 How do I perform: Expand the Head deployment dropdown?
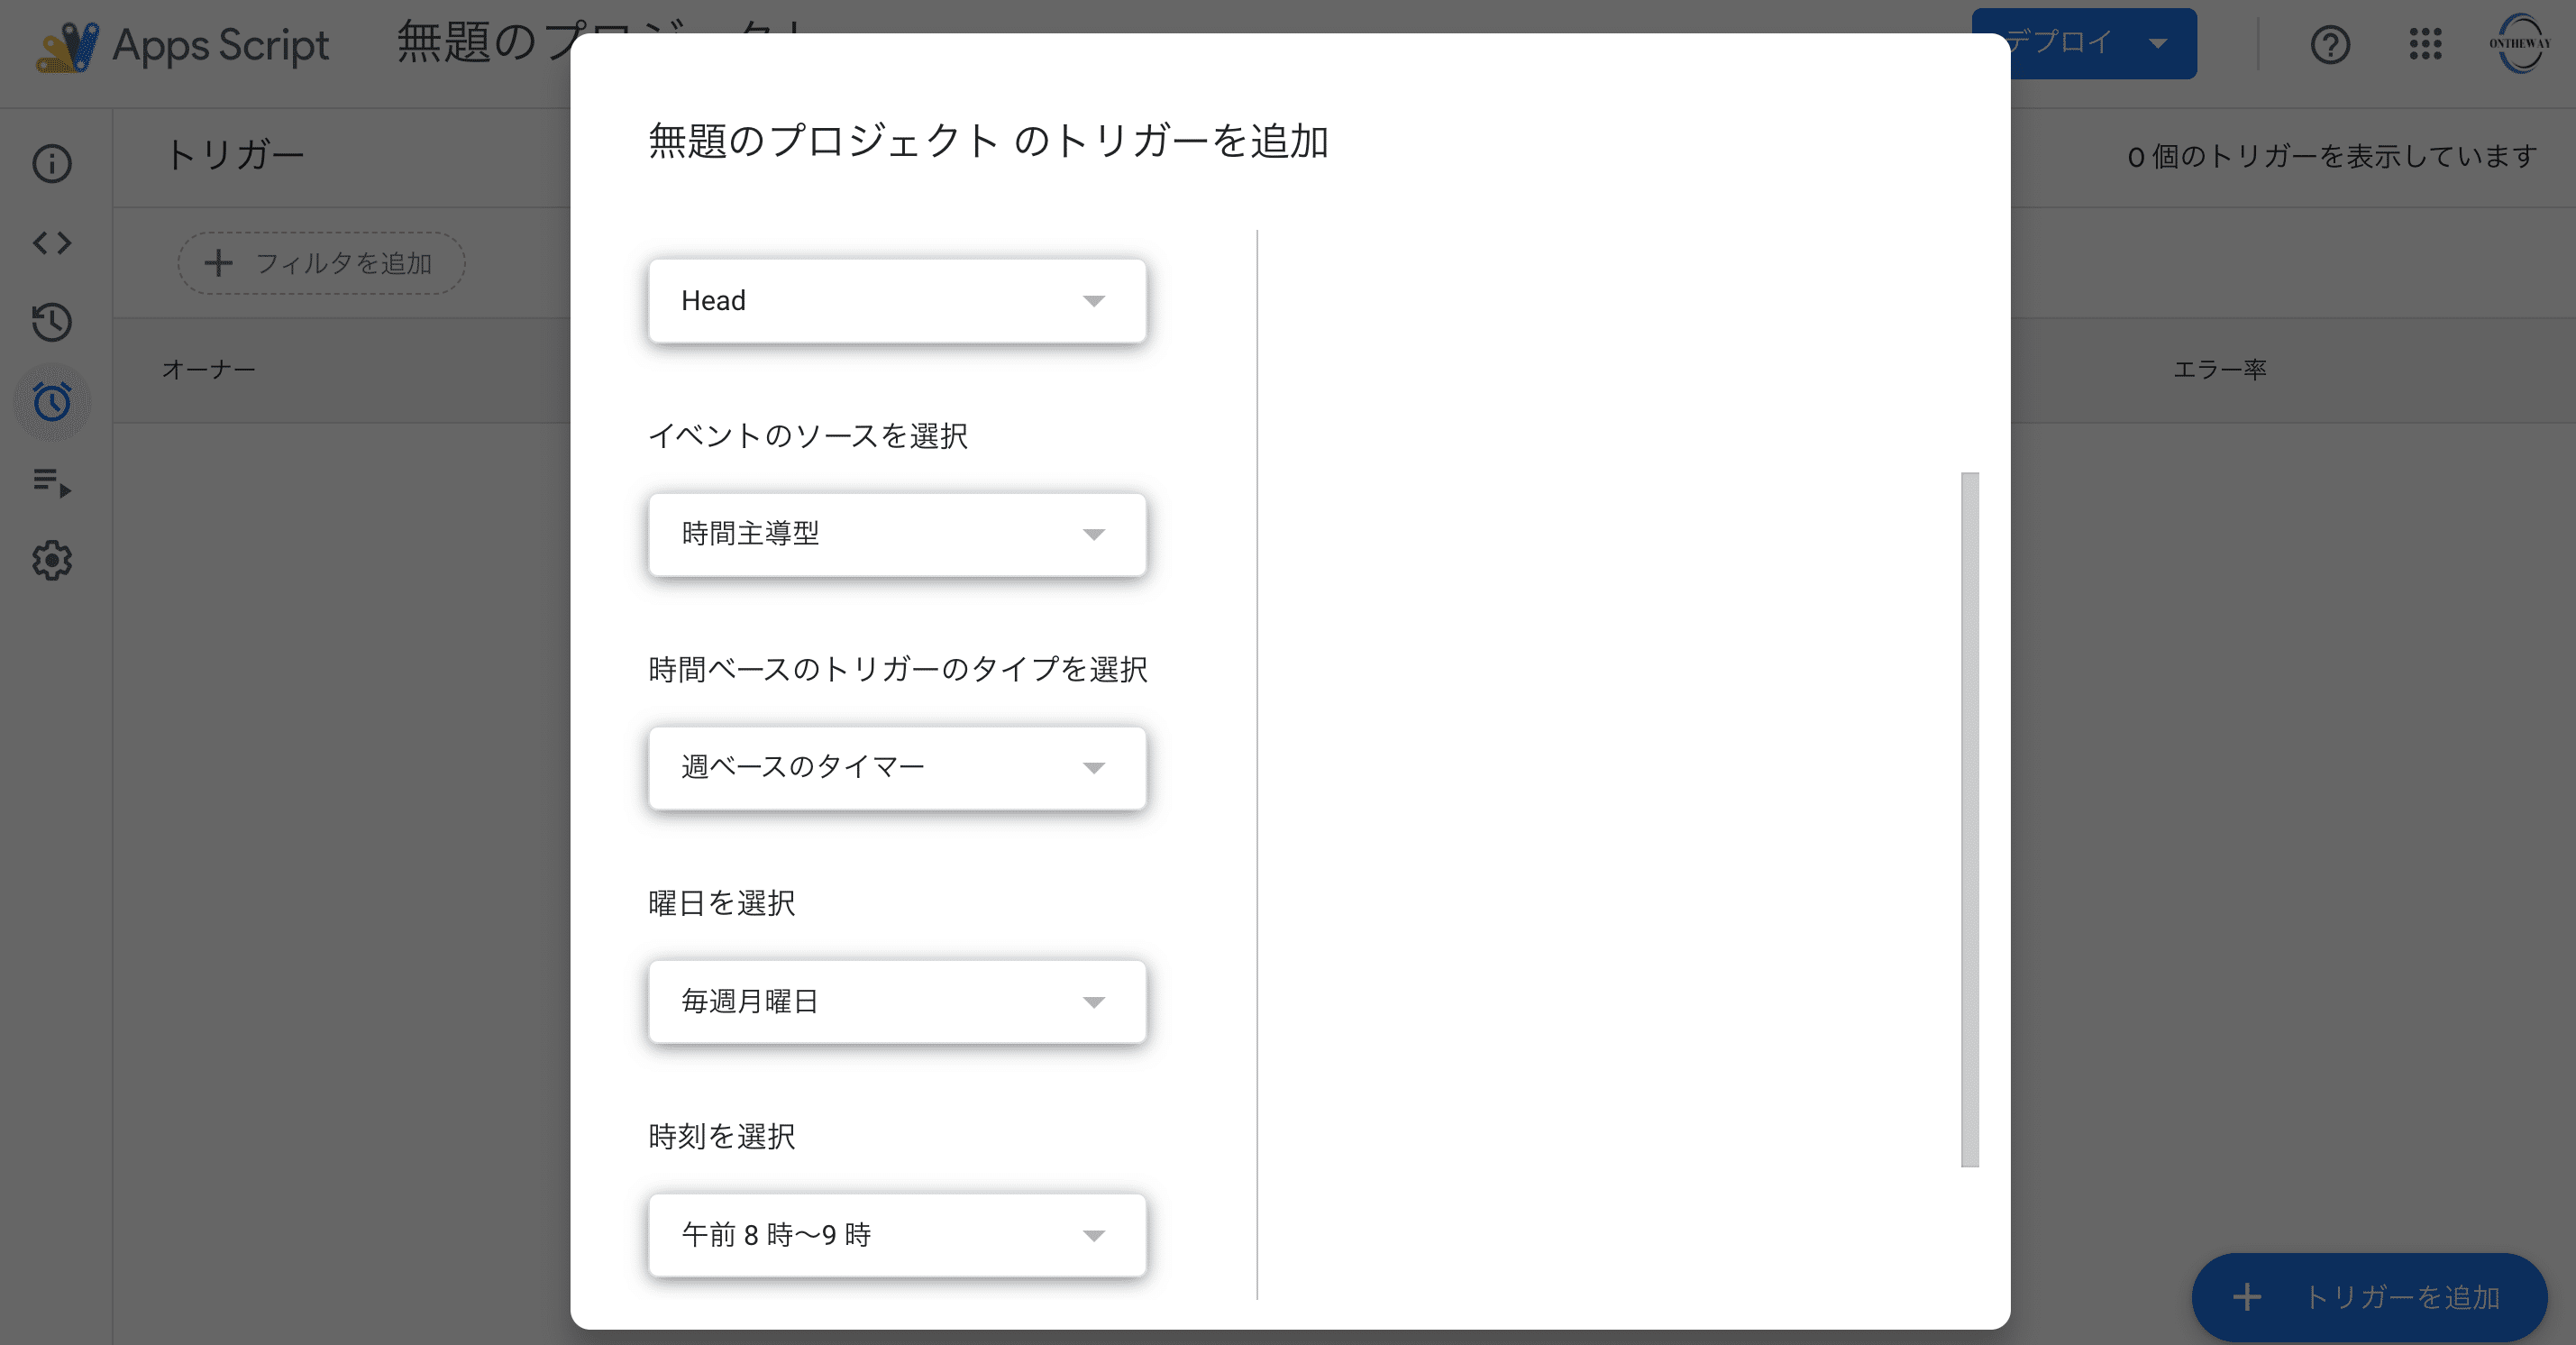pyautogui.click(x=897, y=301)
